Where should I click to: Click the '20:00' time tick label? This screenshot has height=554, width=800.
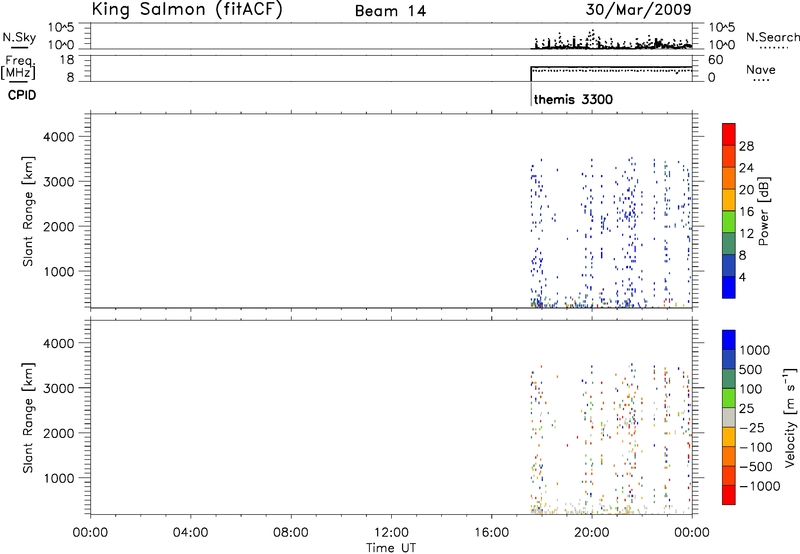tap(591, 533)
